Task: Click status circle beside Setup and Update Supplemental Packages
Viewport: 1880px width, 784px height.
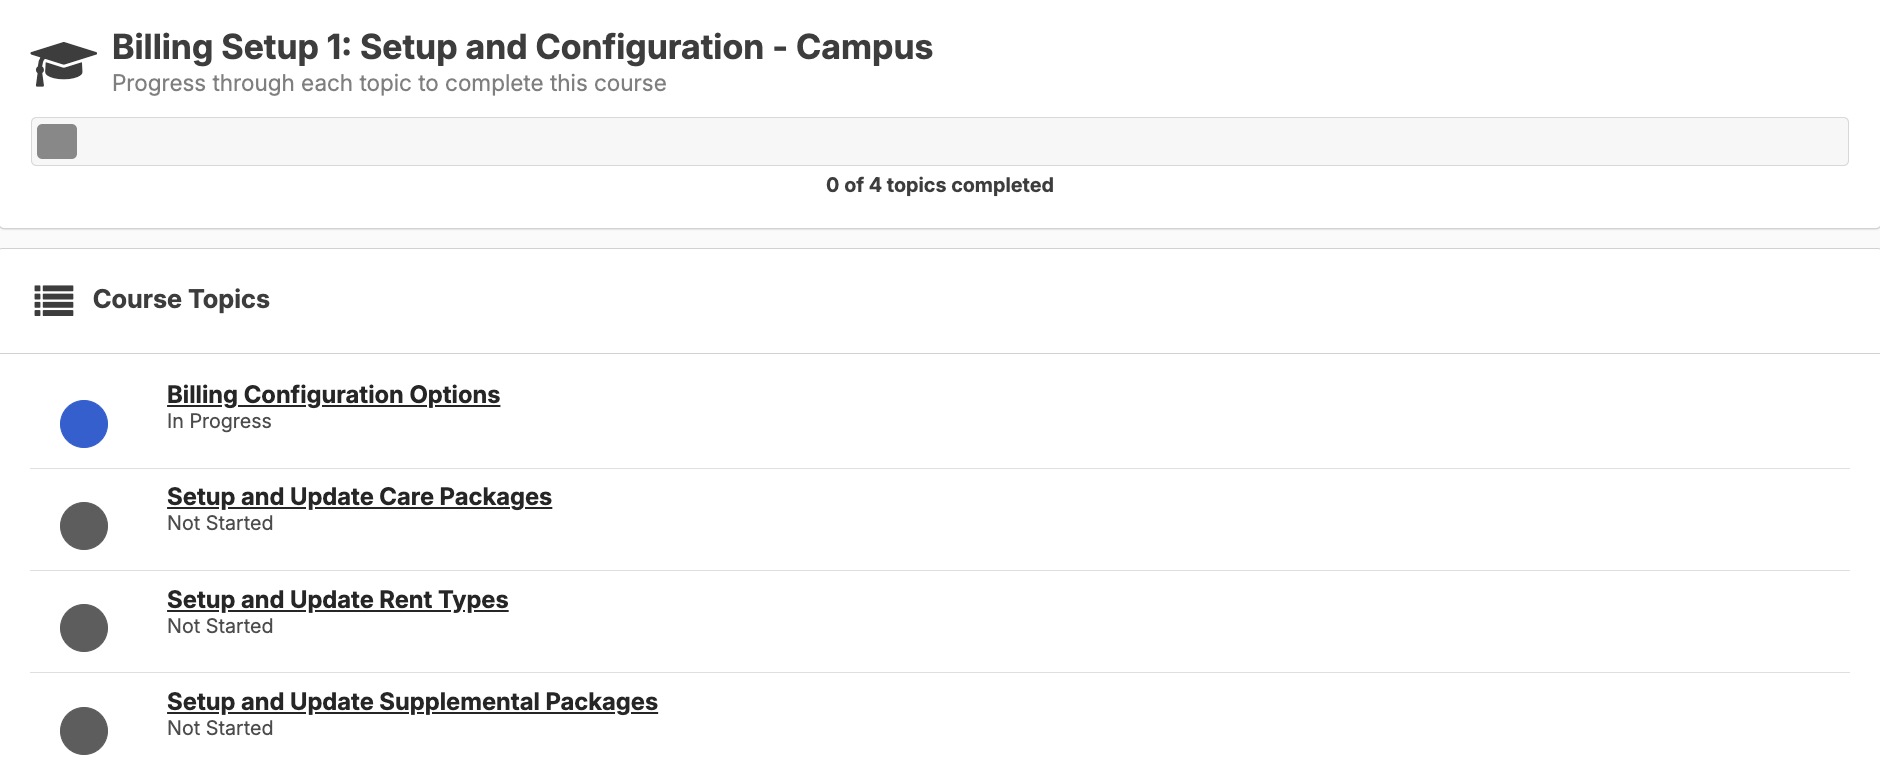Action: click(84, 731)
